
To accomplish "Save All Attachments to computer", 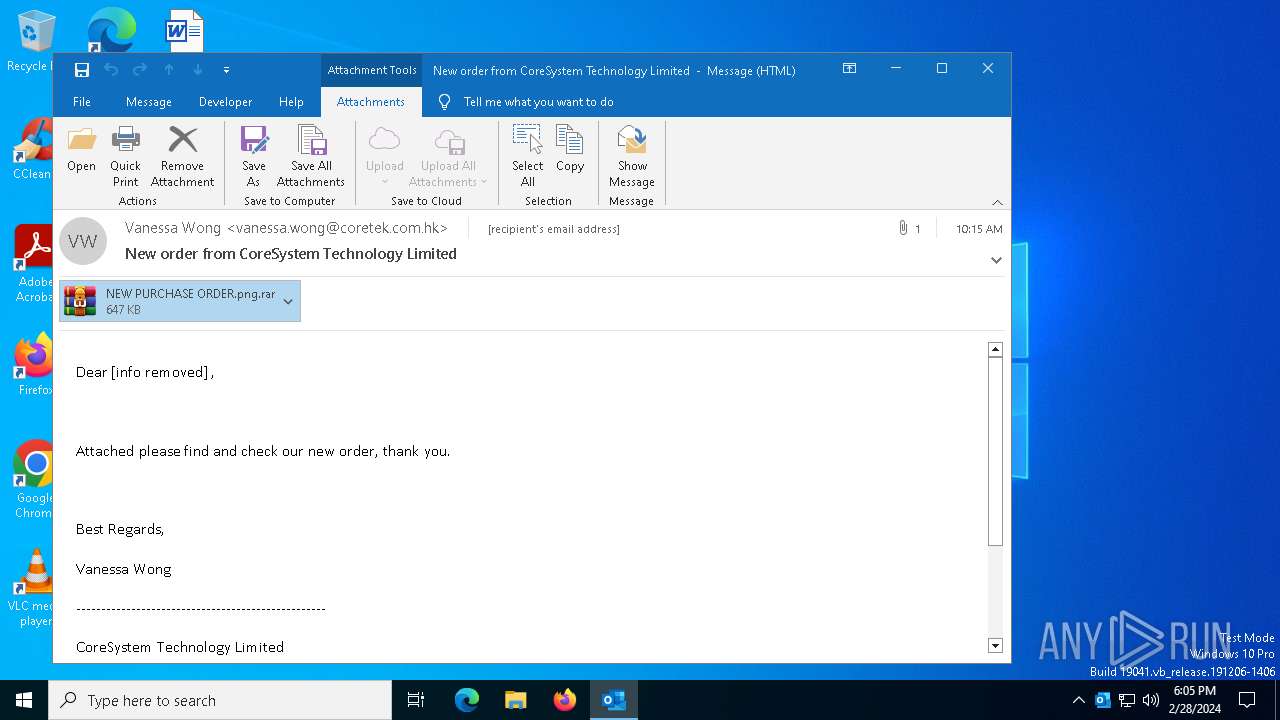I will tap(311, 157).
